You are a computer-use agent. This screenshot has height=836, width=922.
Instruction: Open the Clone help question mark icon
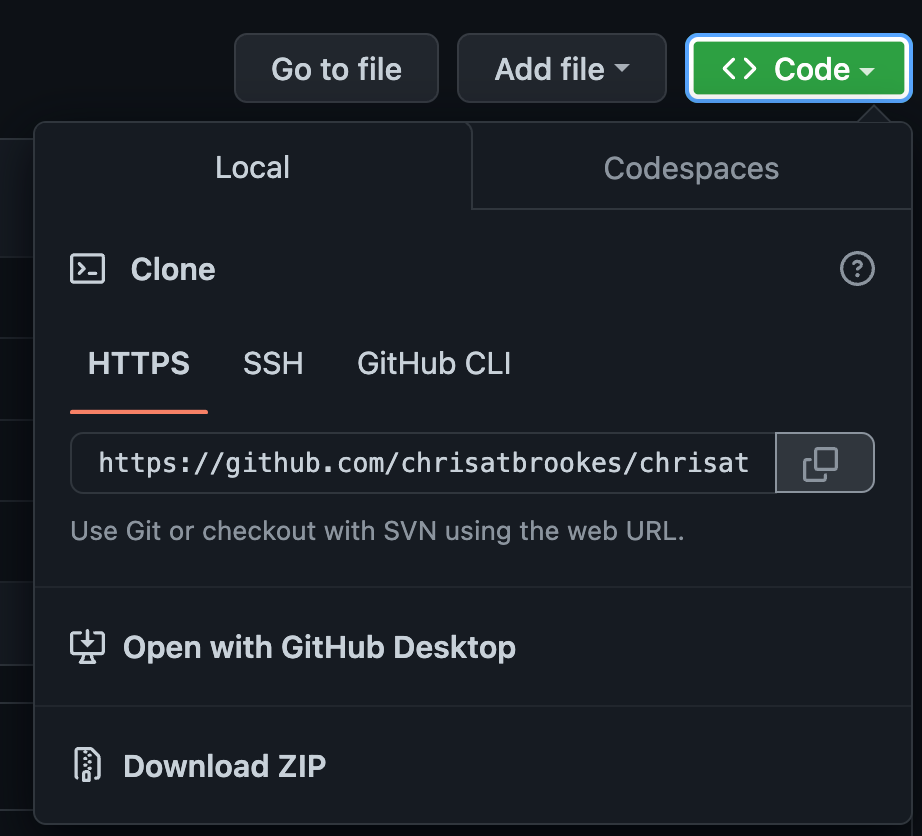coord(857,269)
